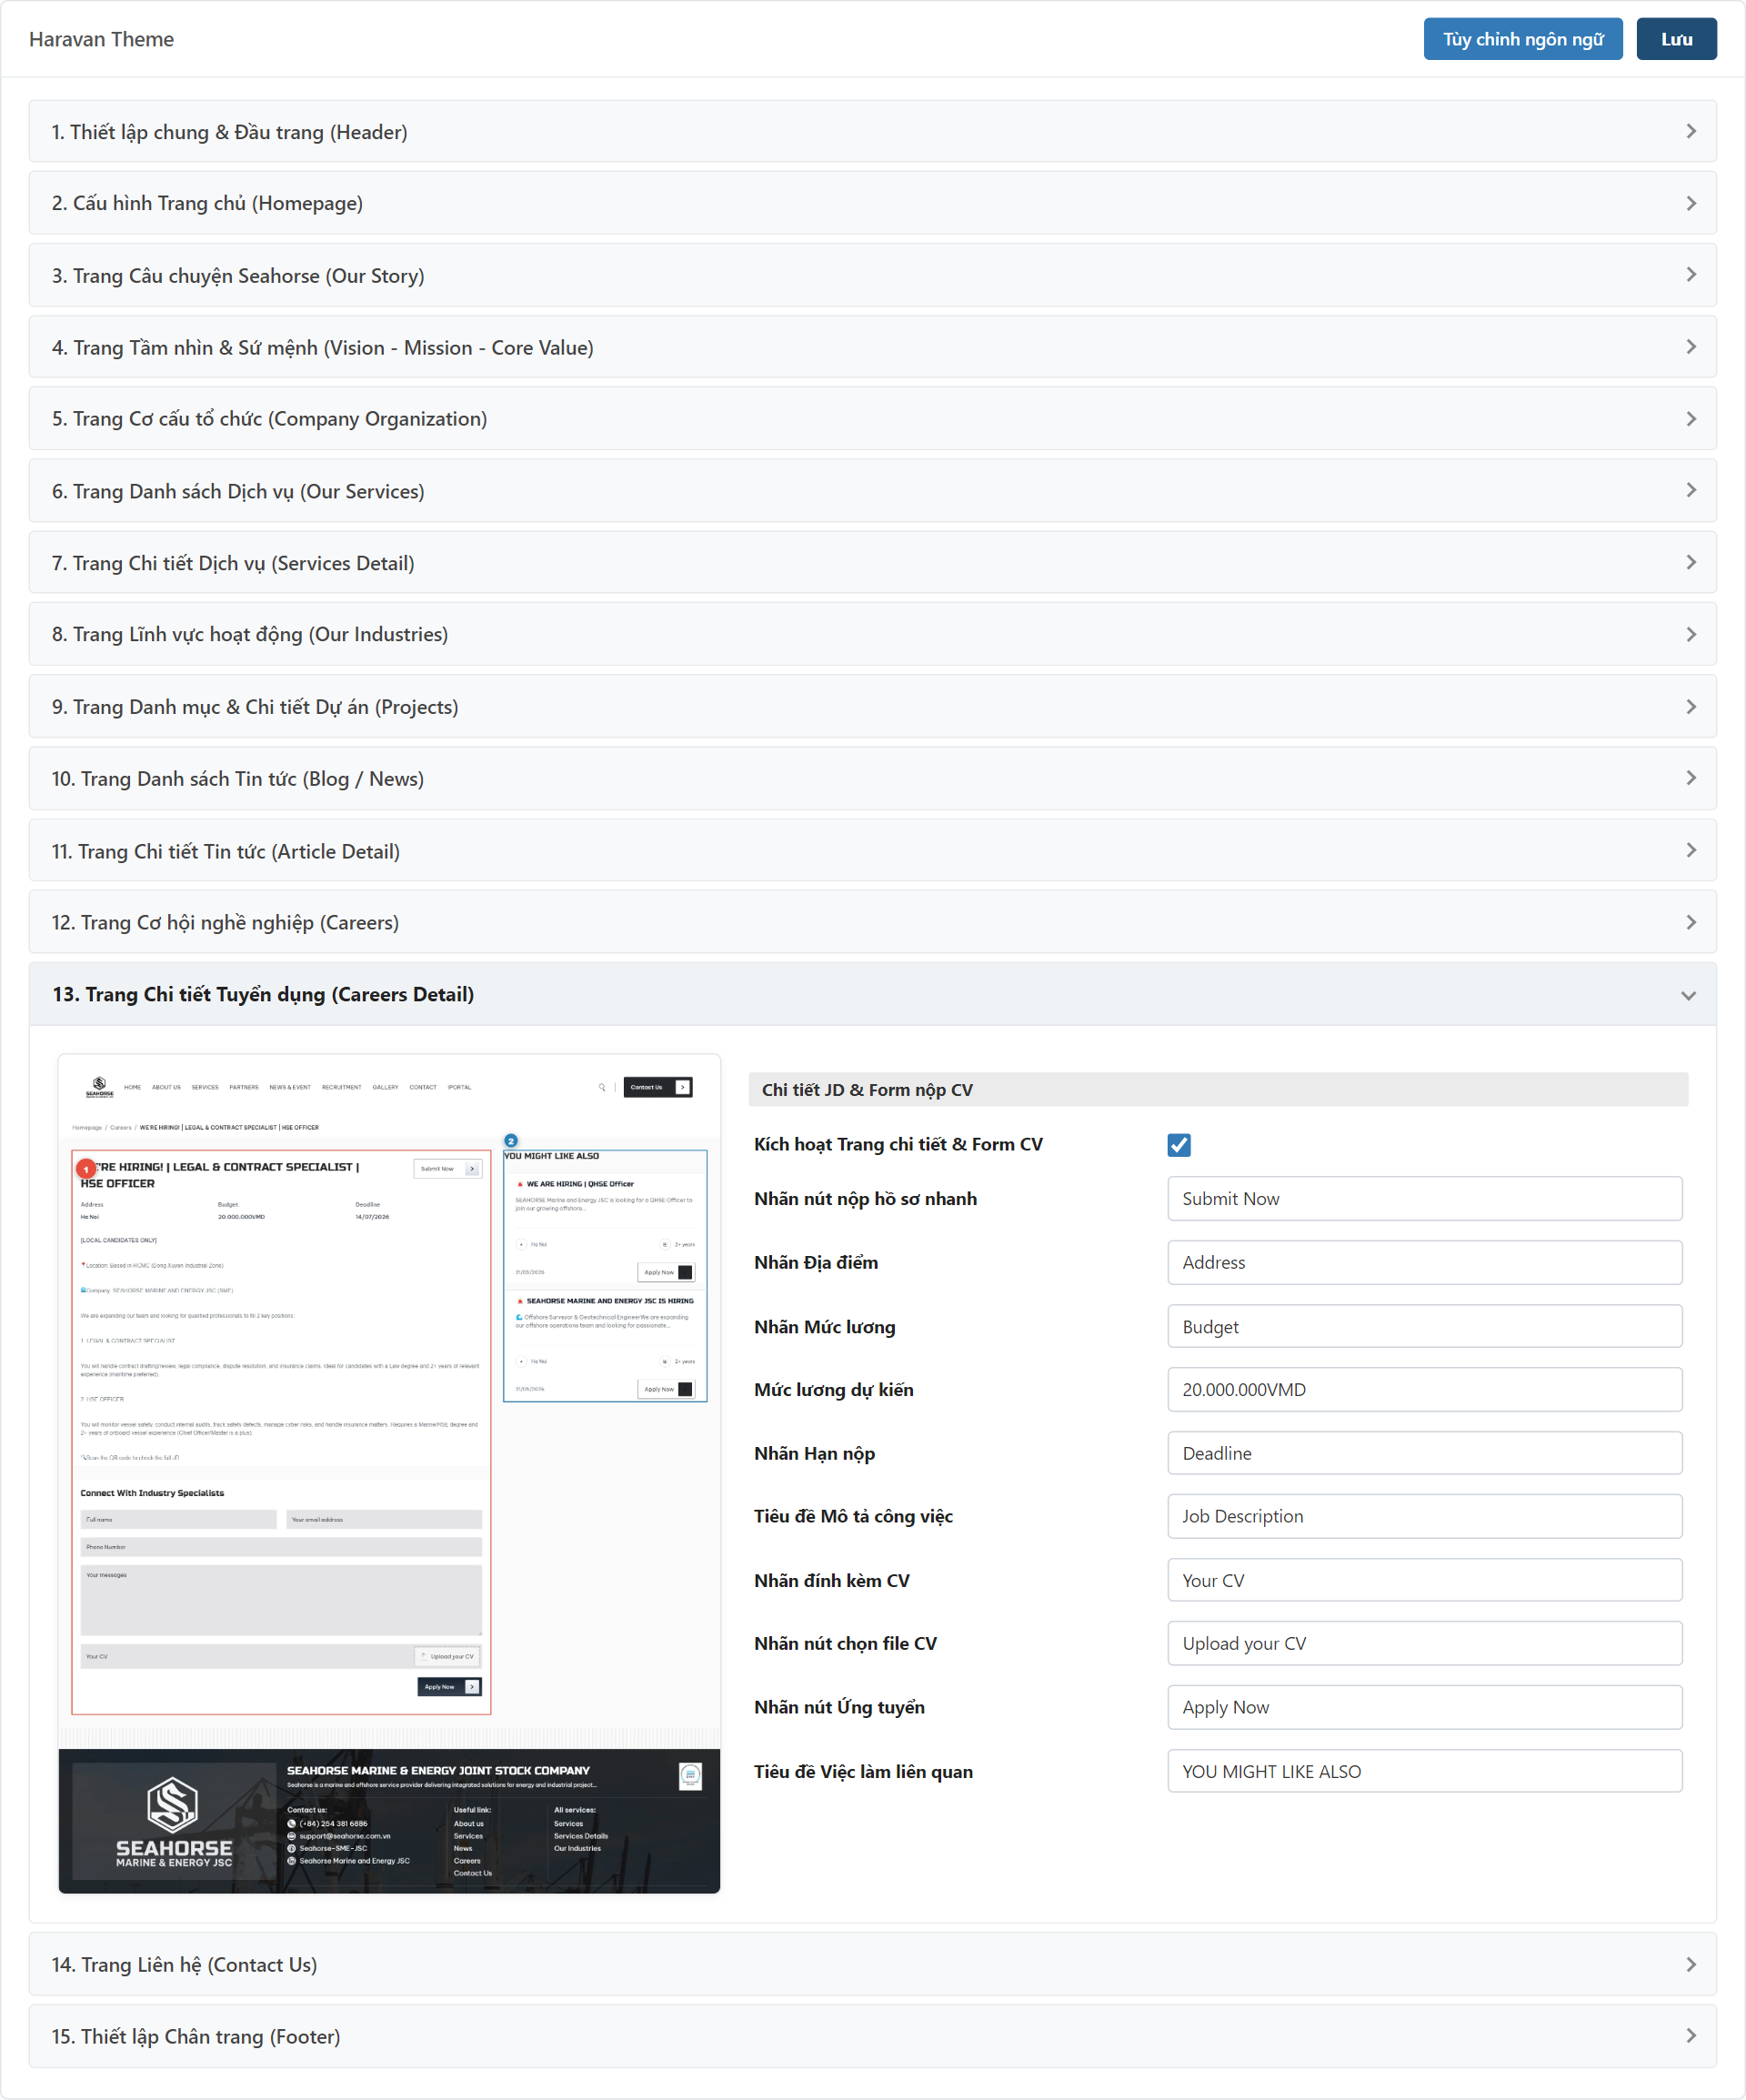Edit the Nhãn Hạn nộp Deadline field

click(x=1424, y=1453)
